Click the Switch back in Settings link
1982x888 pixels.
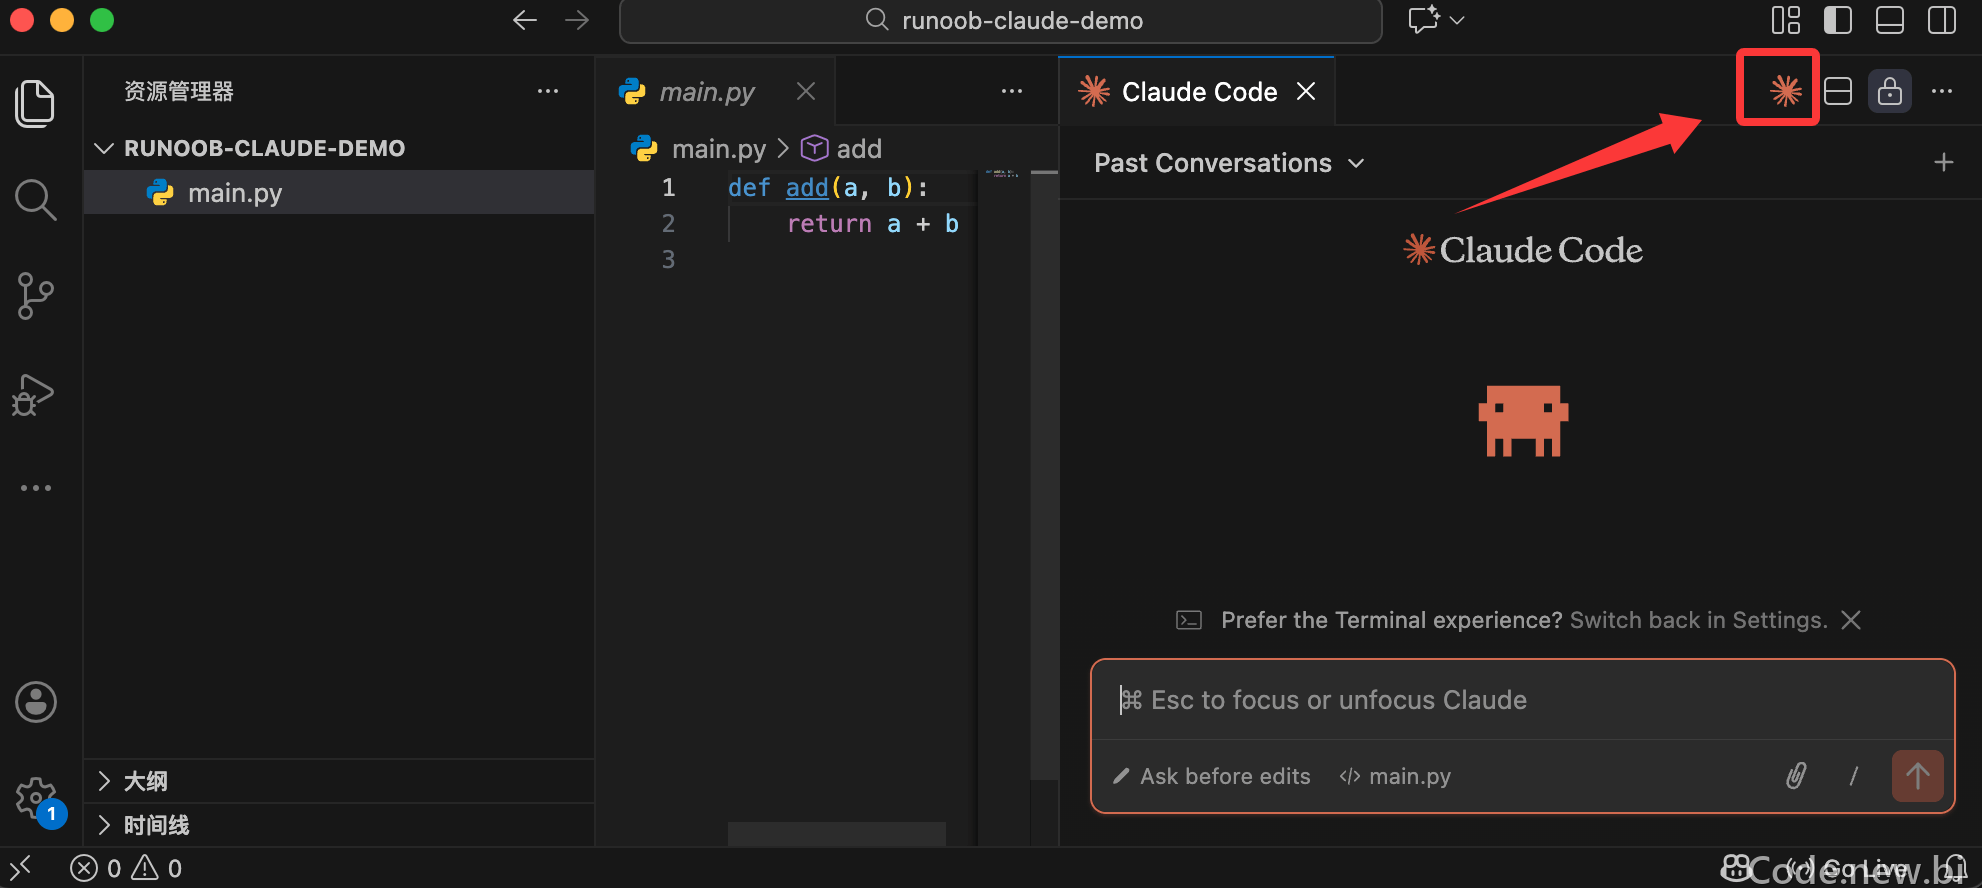pos(1698,620)
